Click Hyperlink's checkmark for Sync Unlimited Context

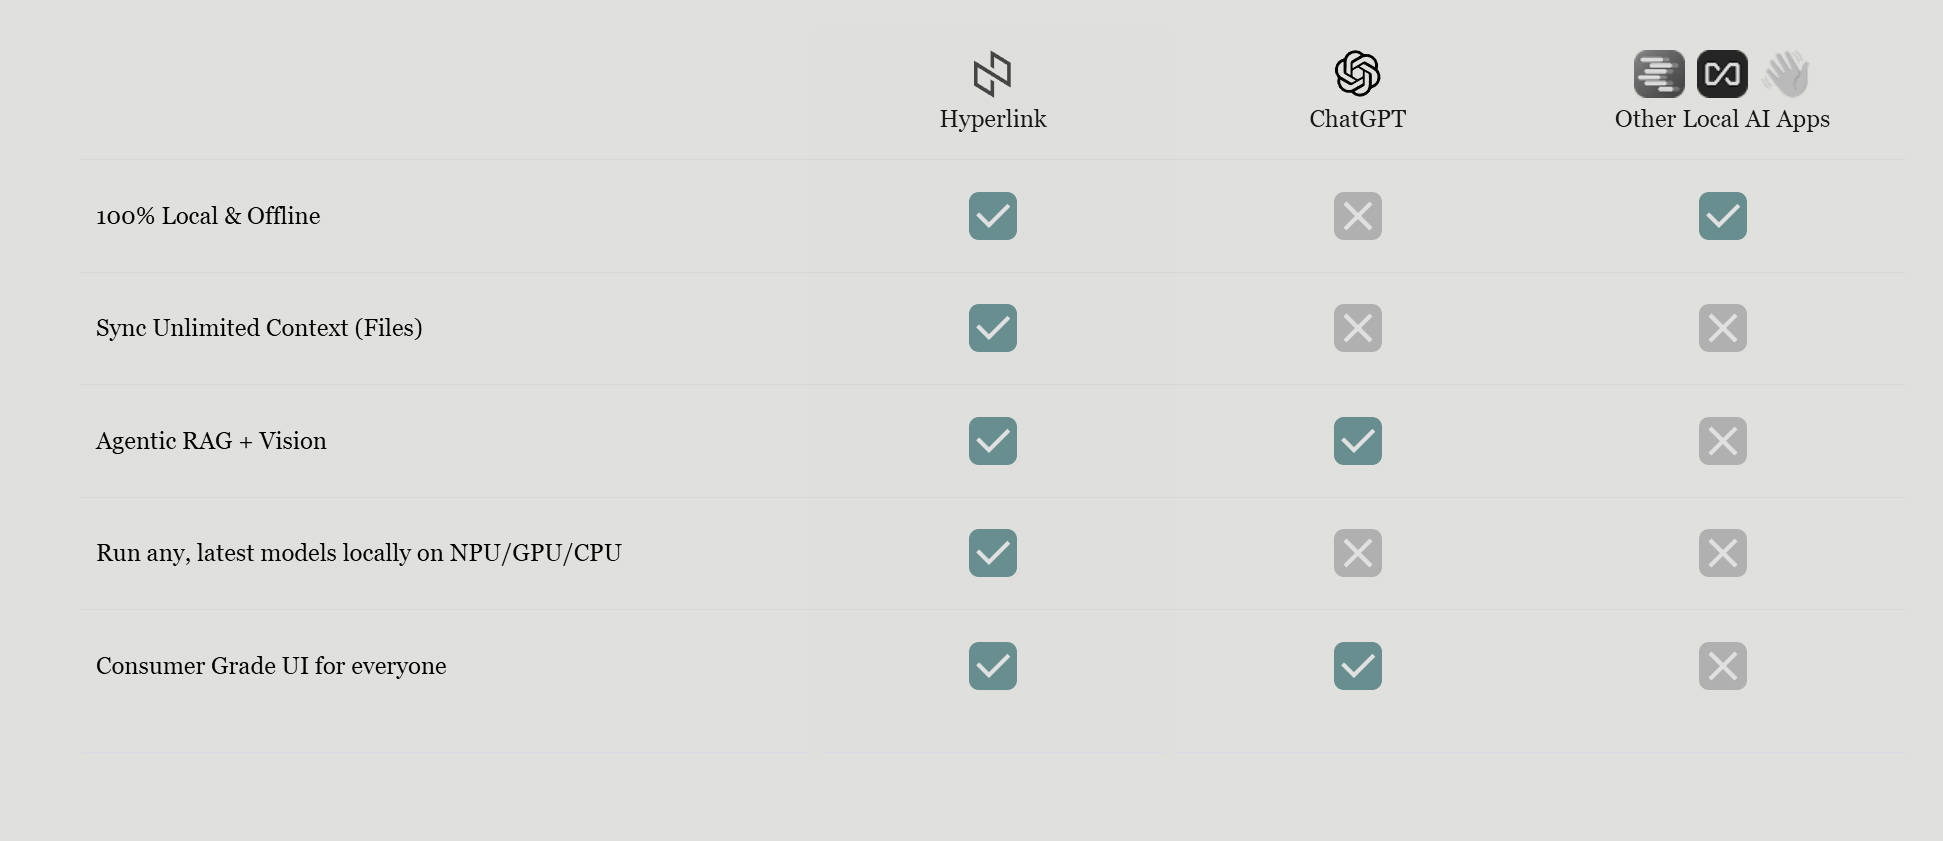point(993,328)
